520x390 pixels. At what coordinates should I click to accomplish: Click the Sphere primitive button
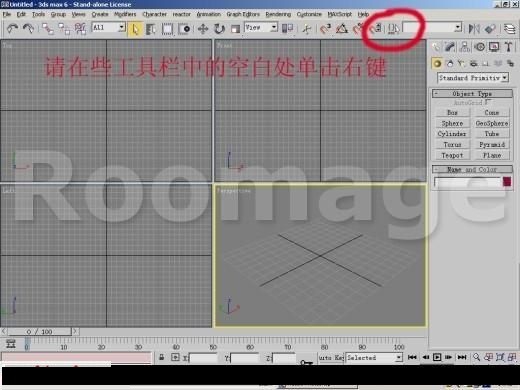point(452,123)
